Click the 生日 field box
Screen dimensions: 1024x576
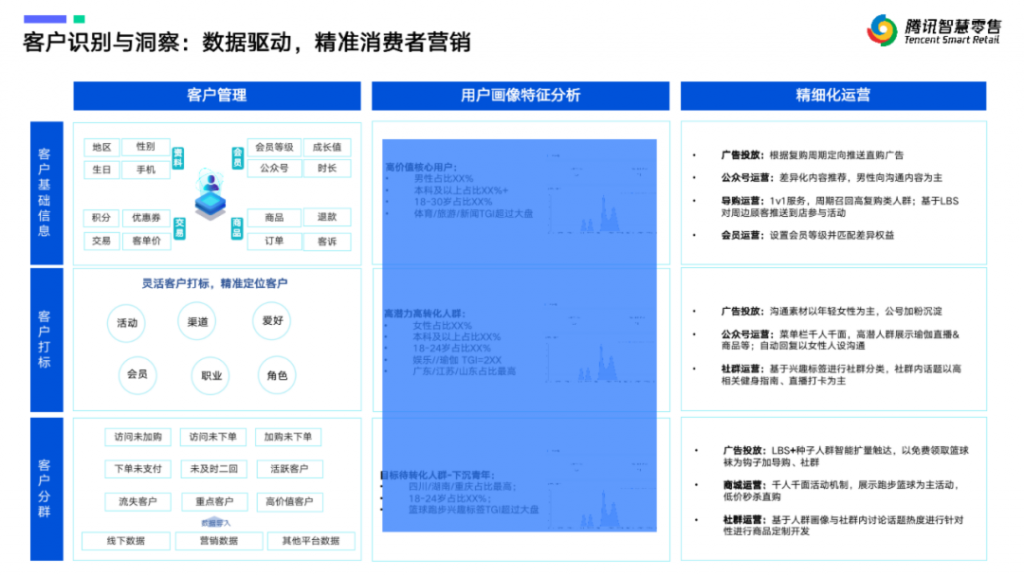(x=101, y=170)
